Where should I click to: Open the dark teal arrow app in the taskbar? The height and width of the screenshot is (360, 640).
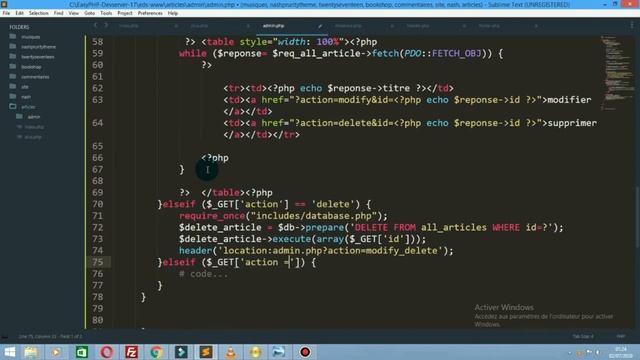(x=181, y=352)
